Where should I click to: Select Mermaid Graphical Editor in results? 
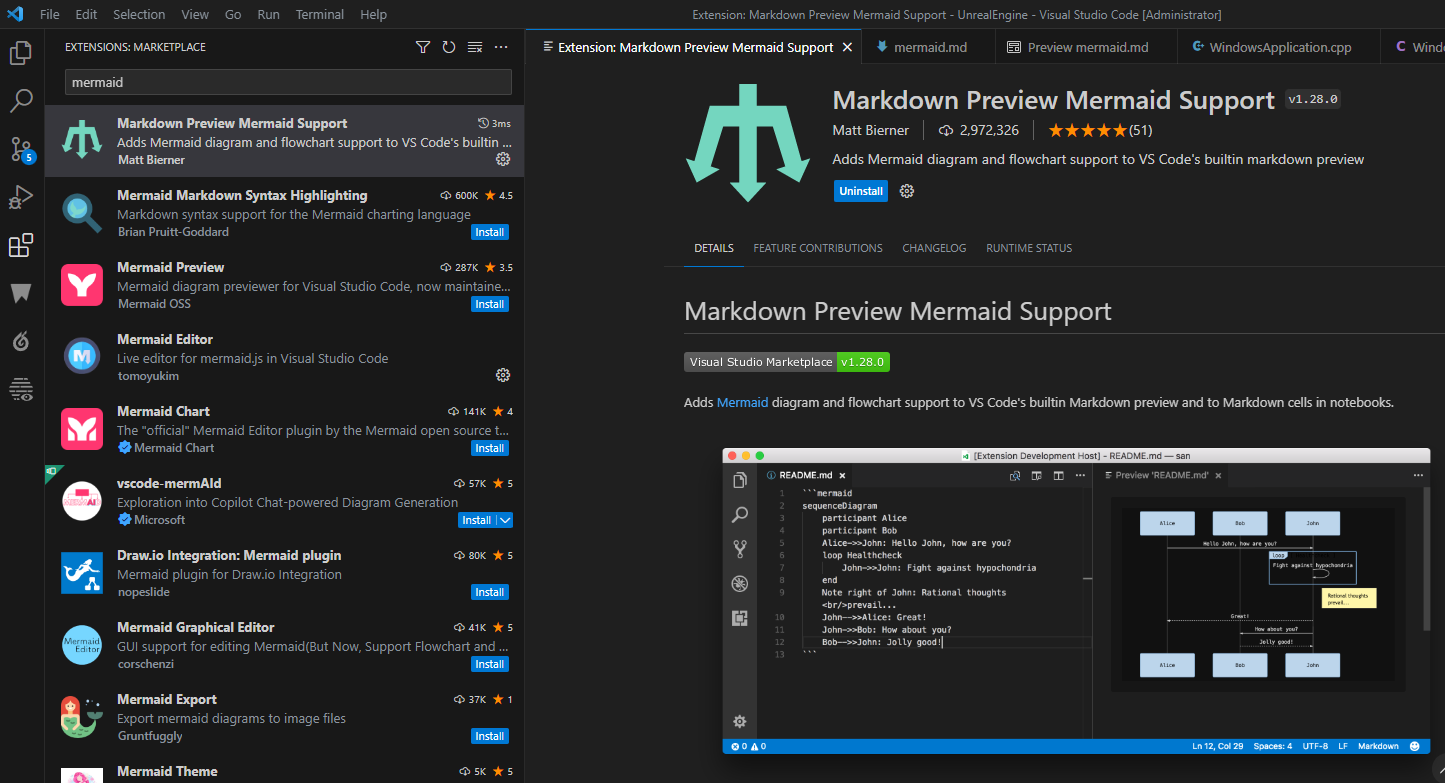(284, 645)
